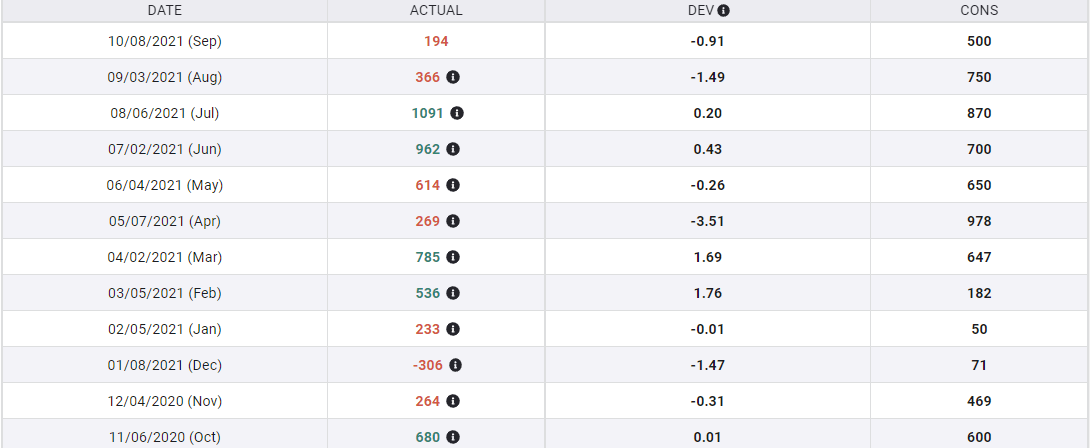Image resolution: width=1090 pixels, height=448 pixels.
Task: Select the 05/07/2021 (Apr) date cell
Action: click(164, 221)
